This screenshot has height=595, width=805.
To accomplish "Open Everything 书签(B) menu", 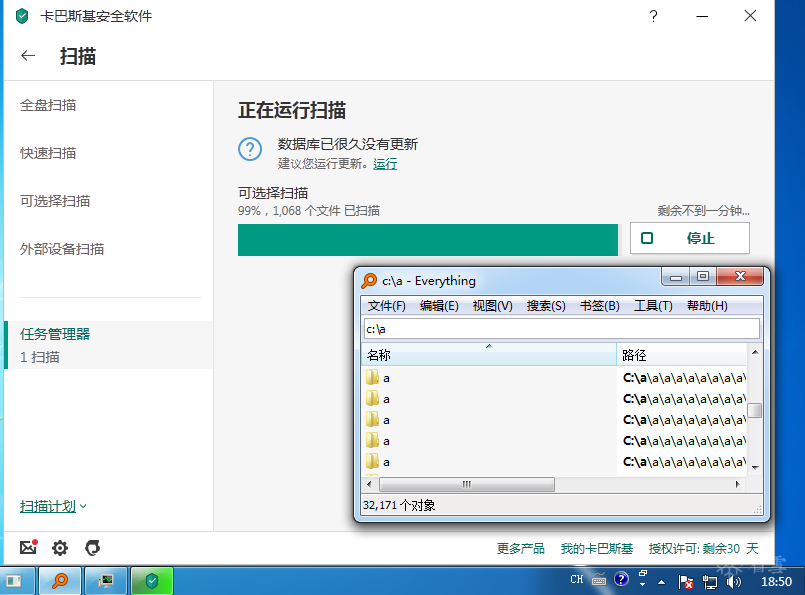I will pyautogui.click(x=599, y=306).
